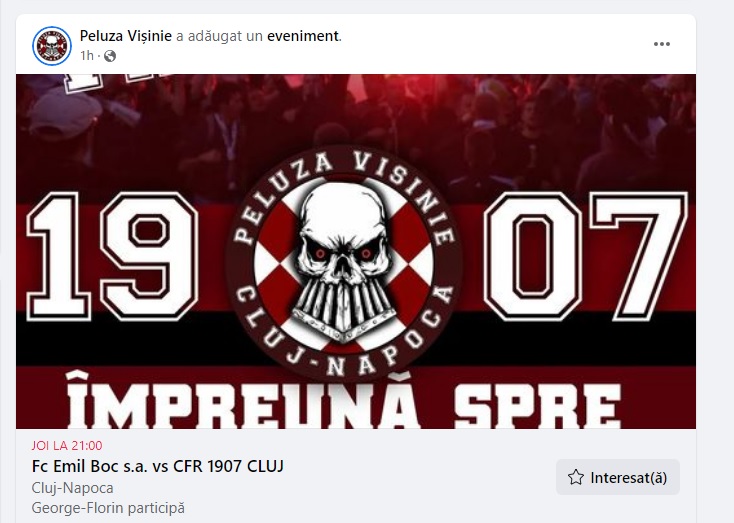
Task: Click the large '19' on the cover image
Action: [x=112, y=256]
